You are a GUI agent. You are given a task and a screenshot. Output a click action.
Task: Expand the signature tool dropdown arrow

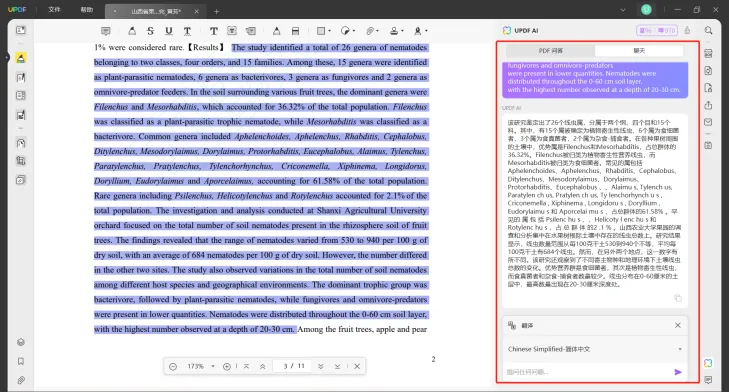point(426,31)
